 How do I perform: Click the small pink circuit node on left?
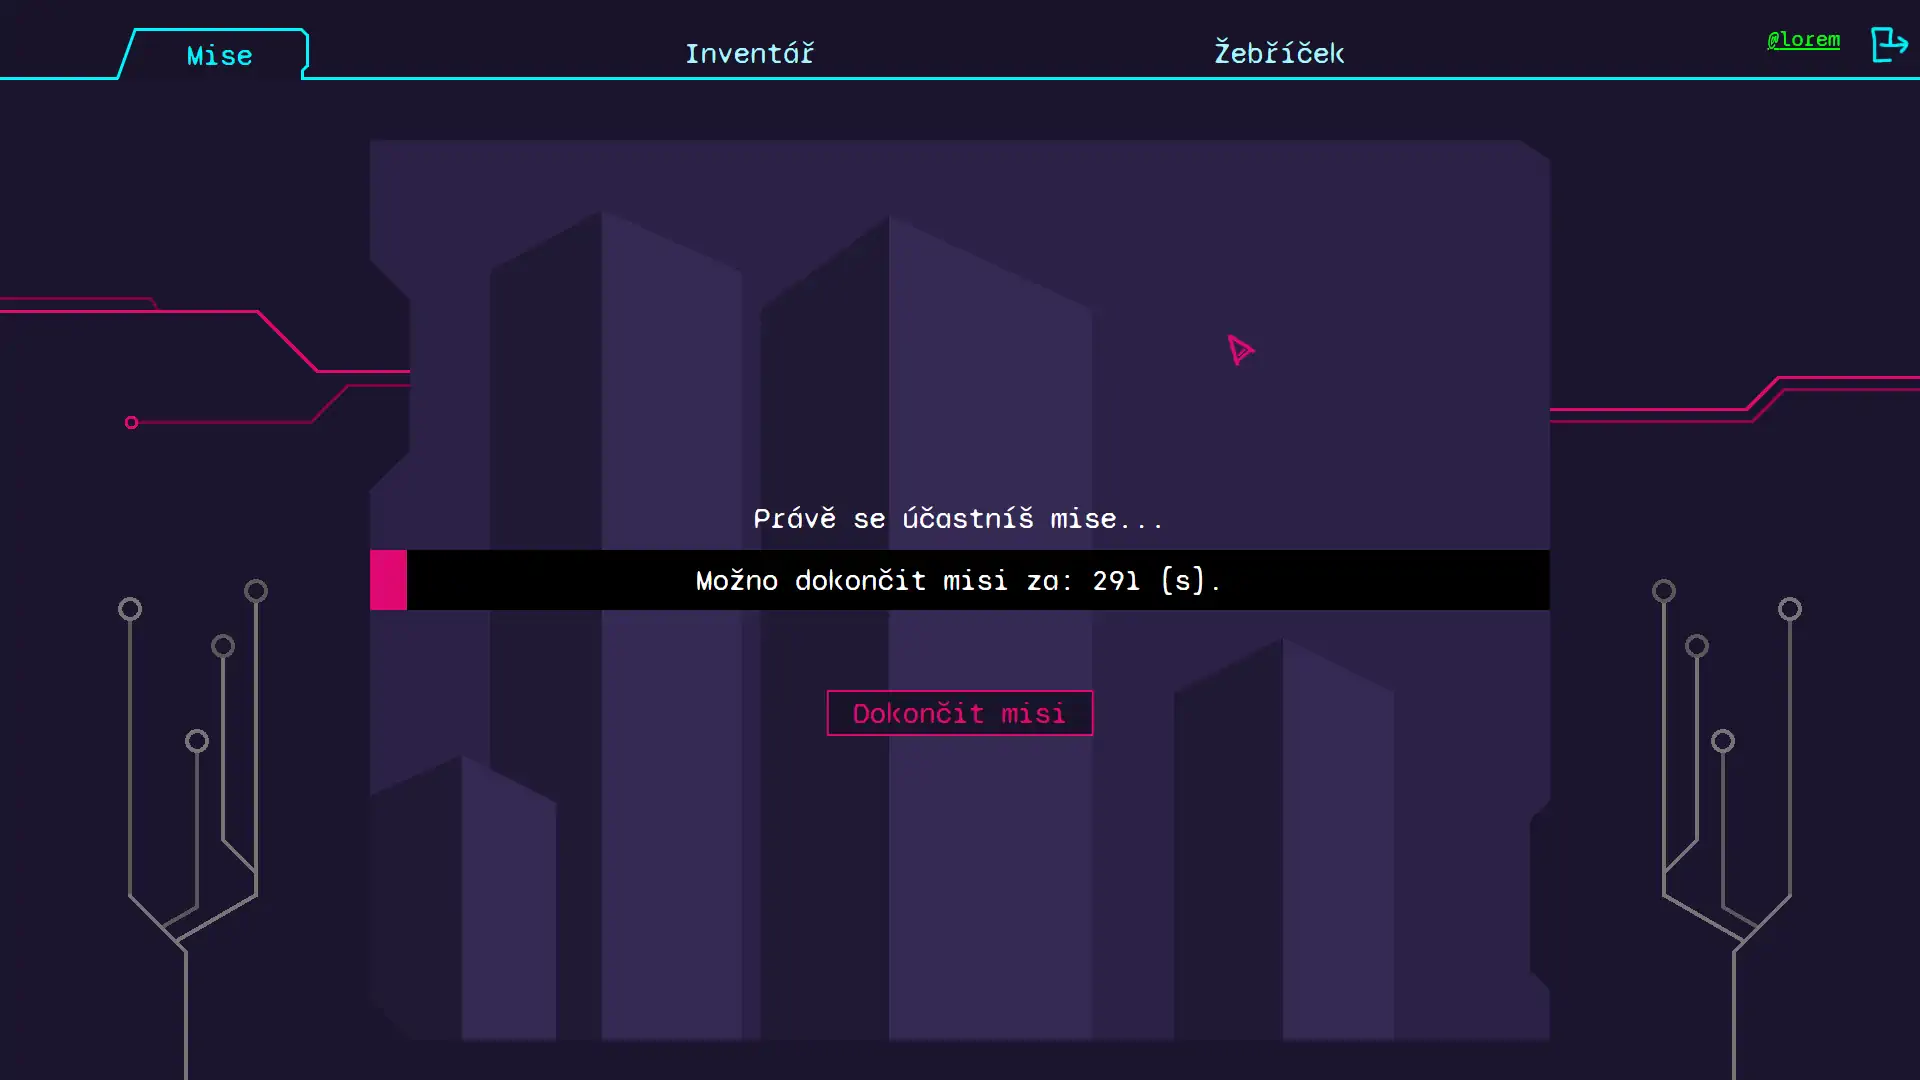(131, 423)
